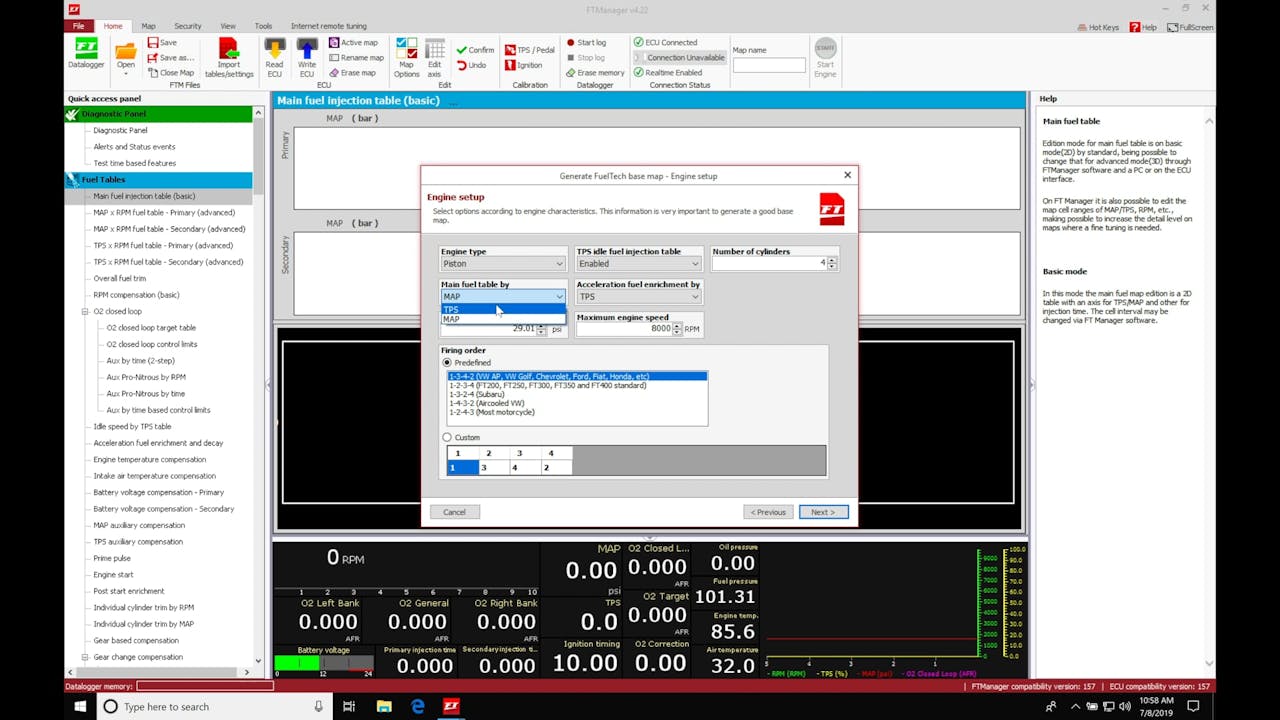Image resolution: width=1280 pixels, height=720 pixels.
Task: Click the Erase memory icon
Action: point(594,72)
